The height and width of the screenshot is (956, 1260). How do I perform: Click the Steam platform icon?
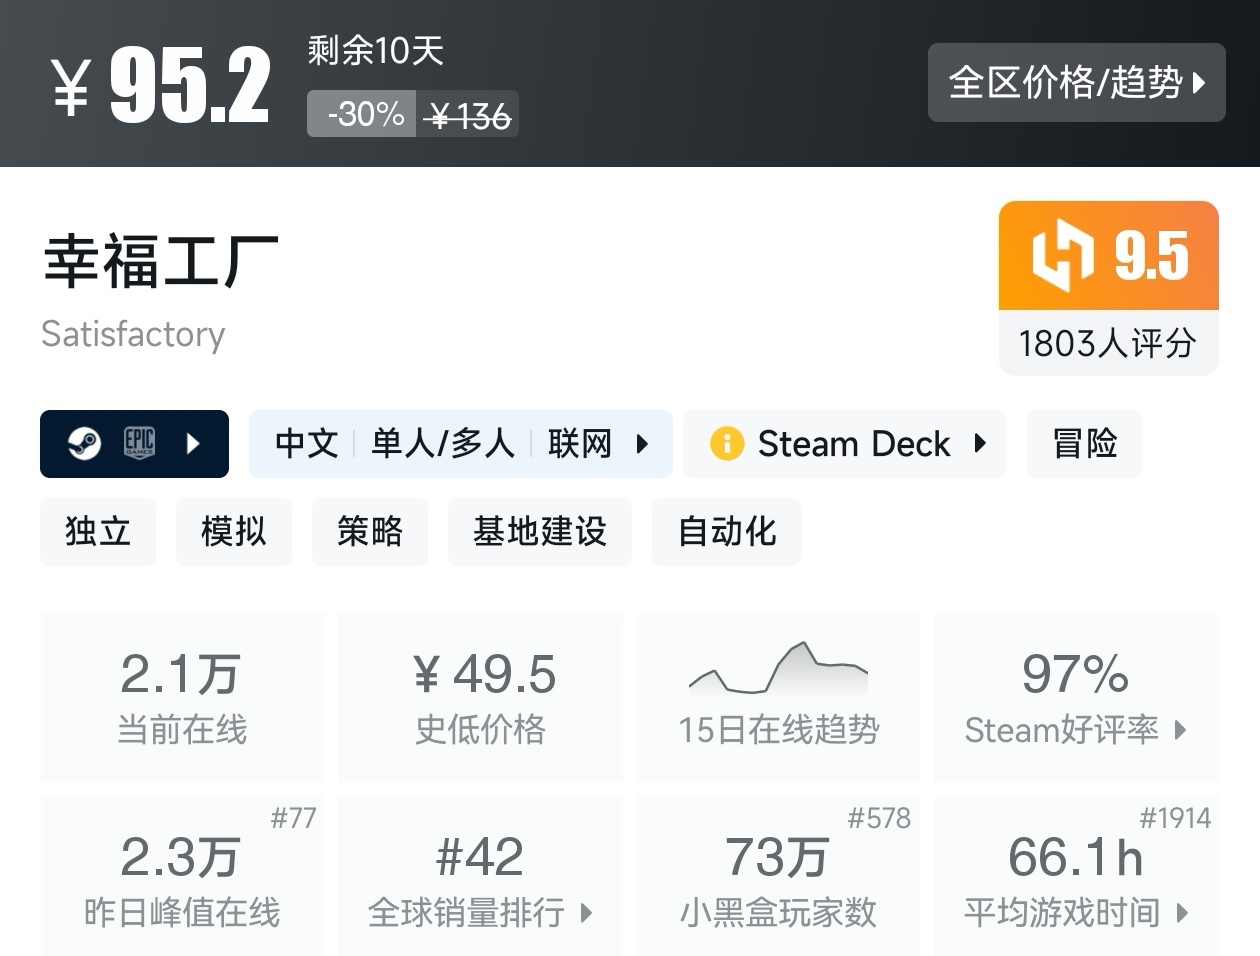tap(84, 443)
